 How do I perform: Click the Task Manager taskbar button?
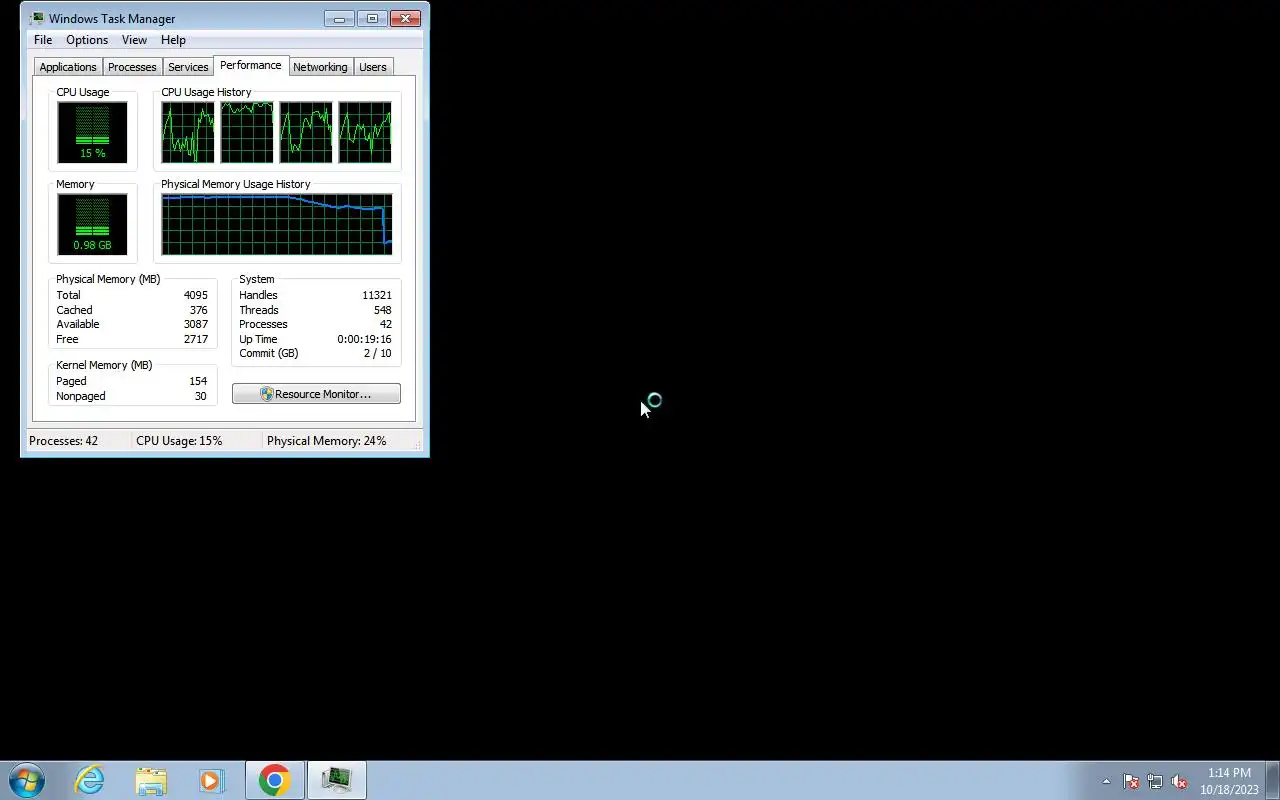coord(337,780)
